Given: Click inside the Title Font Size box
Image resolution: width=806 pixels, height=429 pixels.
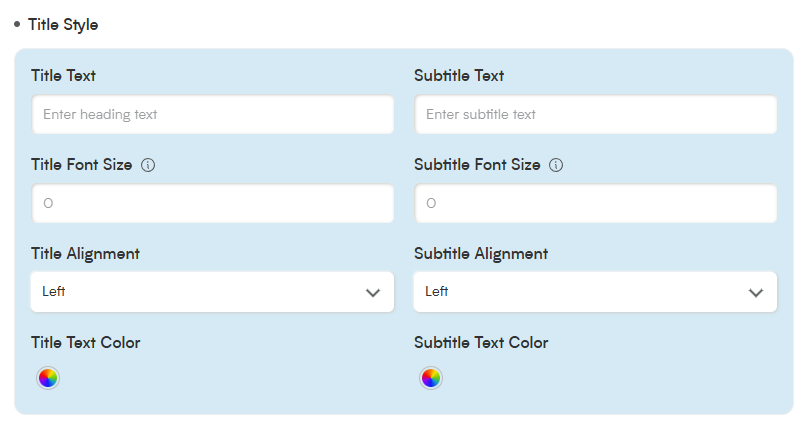Looking at the screenshot, I should (x=213, y=203).
